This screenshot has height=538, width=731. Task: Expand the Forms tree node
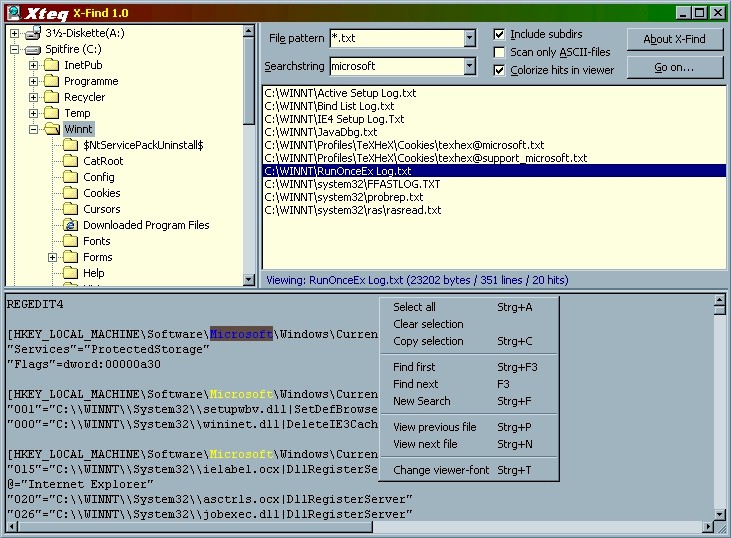tap(52, 257)
